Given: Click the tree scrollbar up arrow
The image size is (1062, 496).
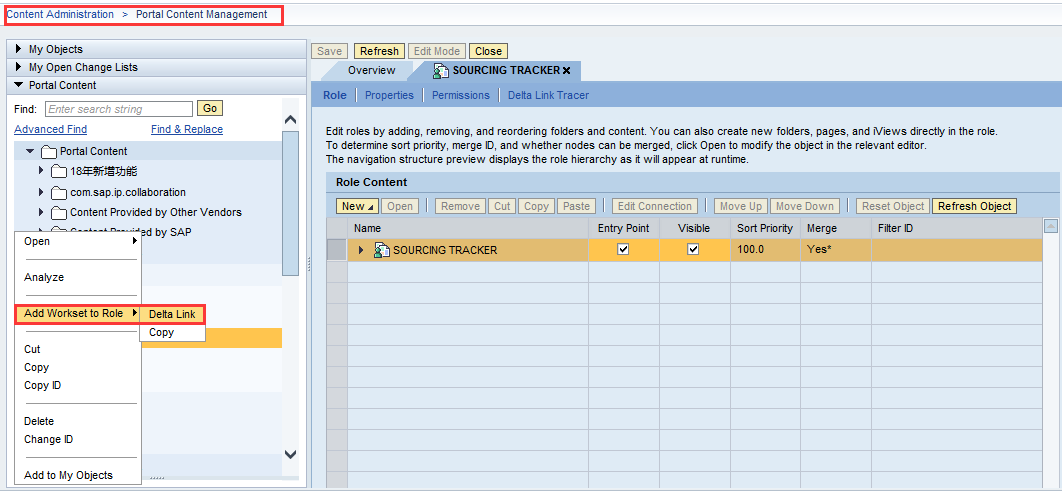Looking at the screenshot, I should coord(291,120).
